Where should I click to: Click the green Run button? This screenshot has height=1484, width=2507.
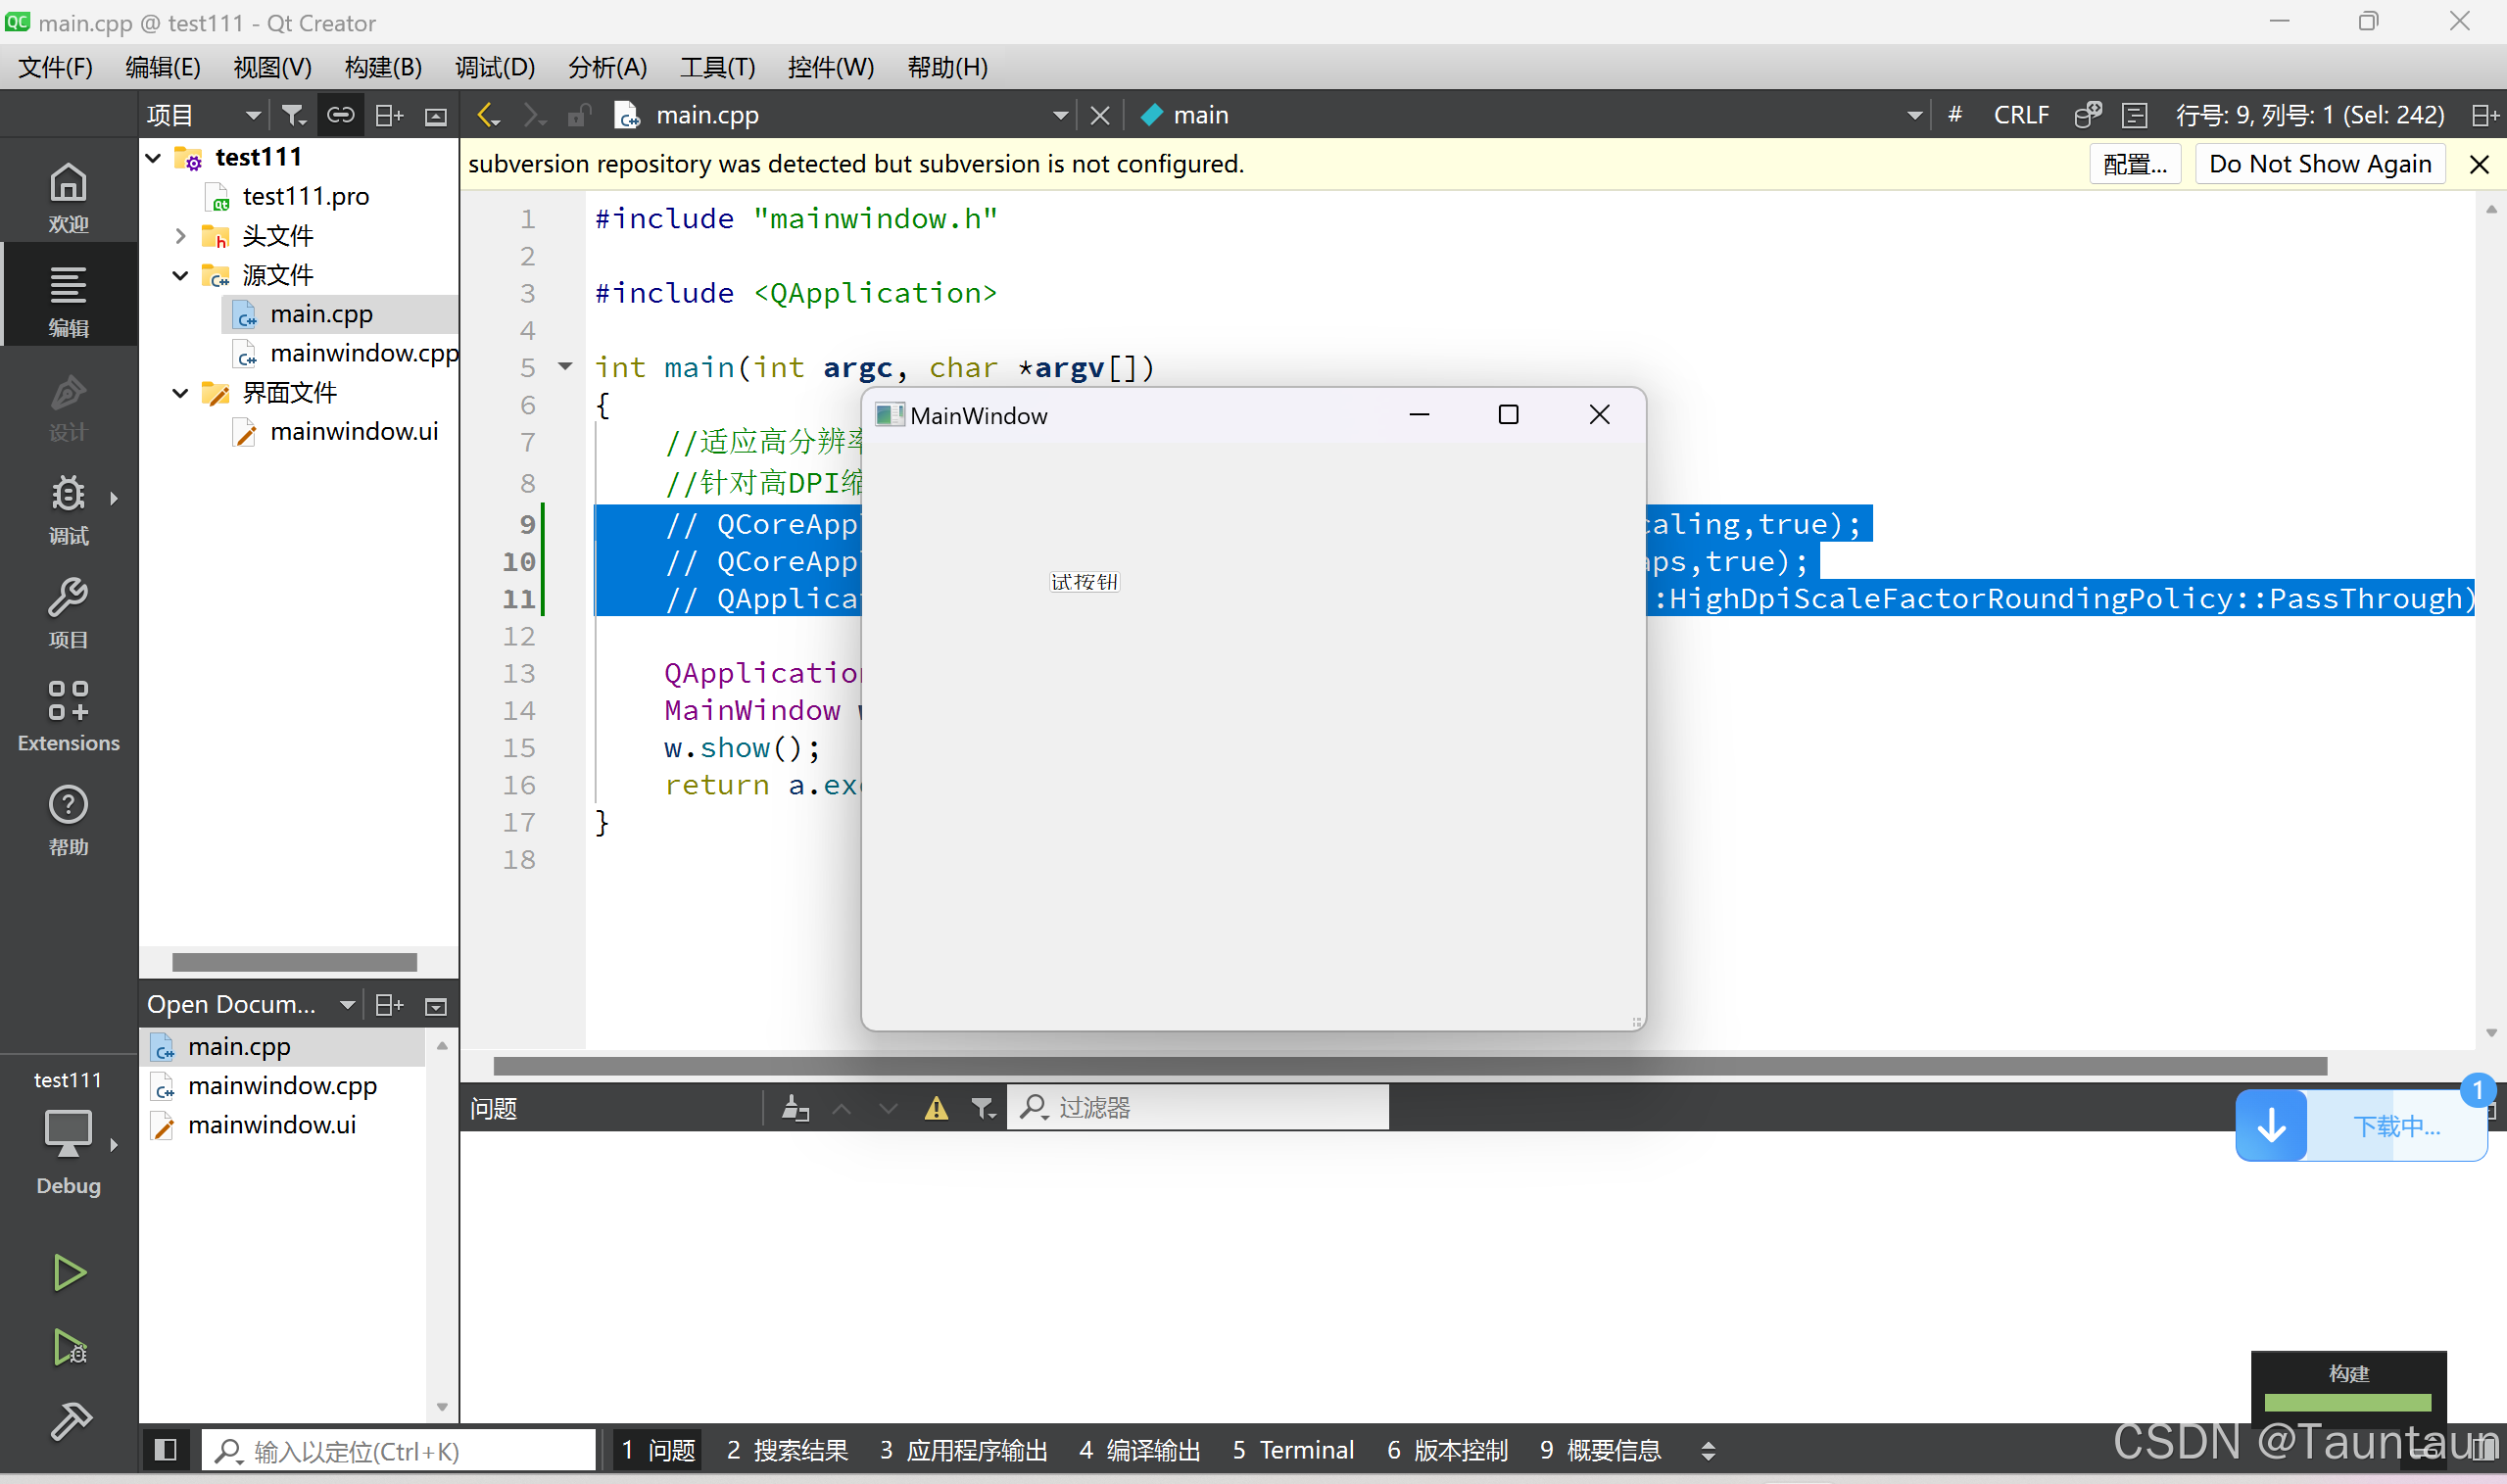click(68, 1273)
